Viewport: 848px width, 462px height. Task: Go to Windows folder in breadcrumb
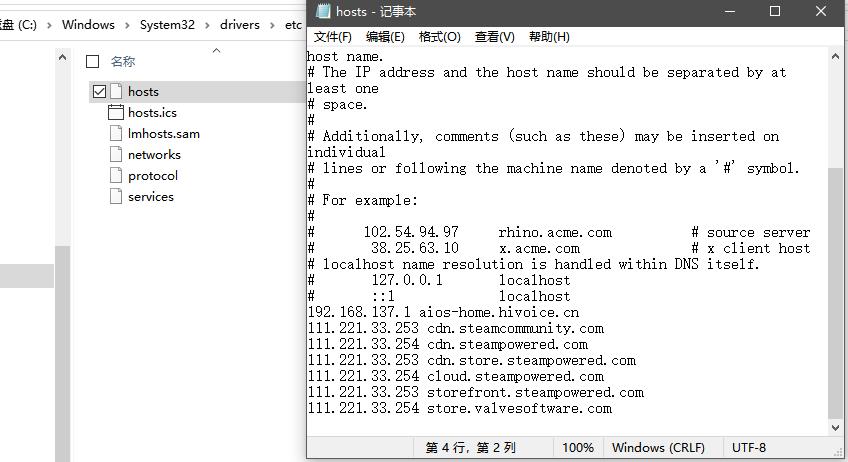(88, 25)
